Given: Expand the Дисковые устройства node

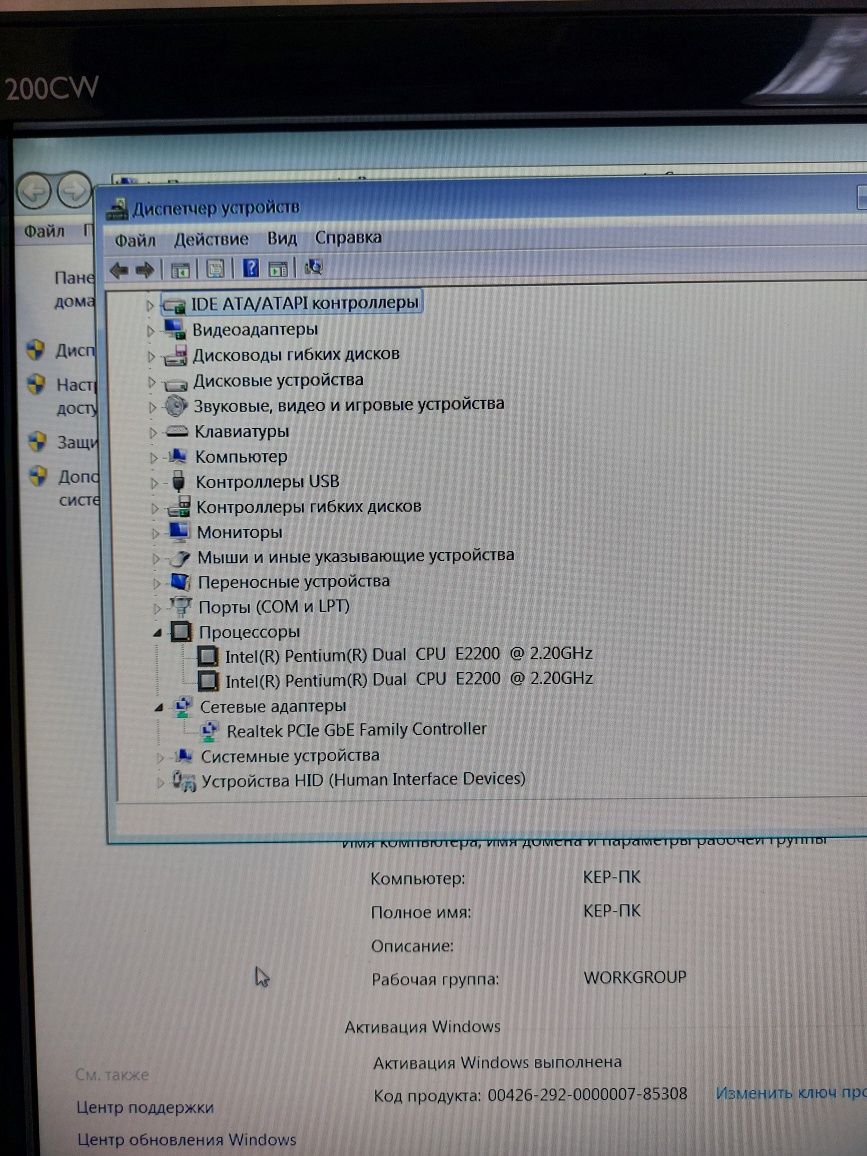Looking at the screenshot, I should [x=152, y=382].
